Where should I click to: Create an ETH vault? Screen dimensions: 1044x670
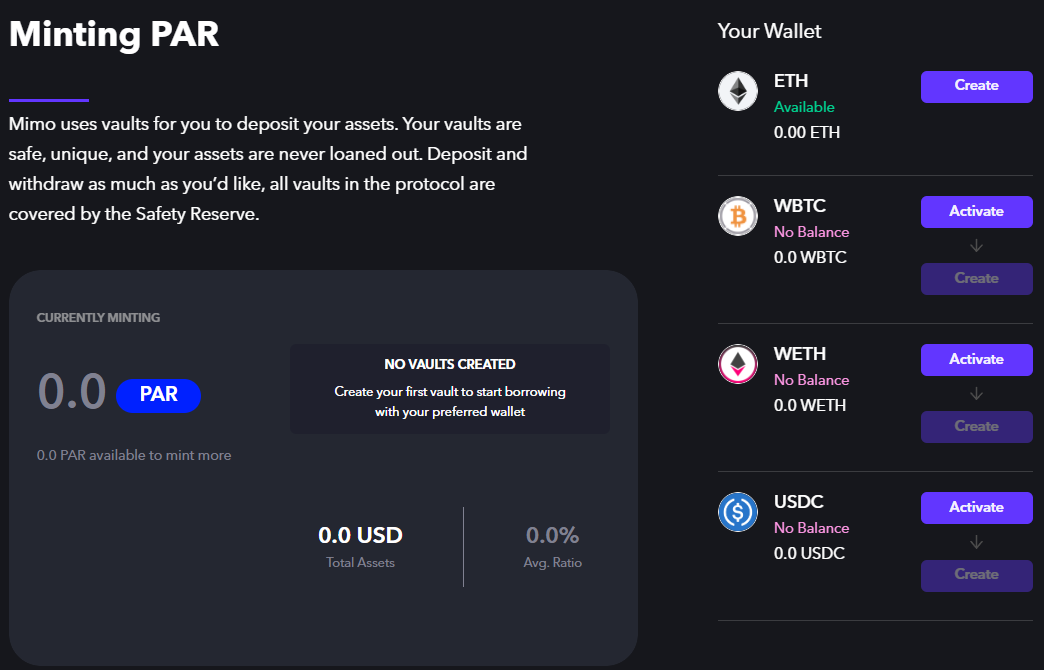point(977,87)
